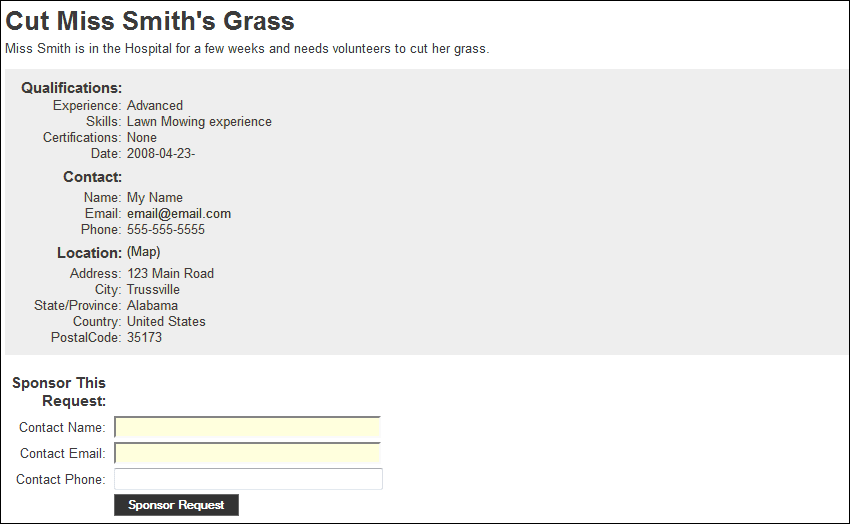850x524 pixels.
Task: Open the (Map) link next to Location
Action: (x=143, y=252)
